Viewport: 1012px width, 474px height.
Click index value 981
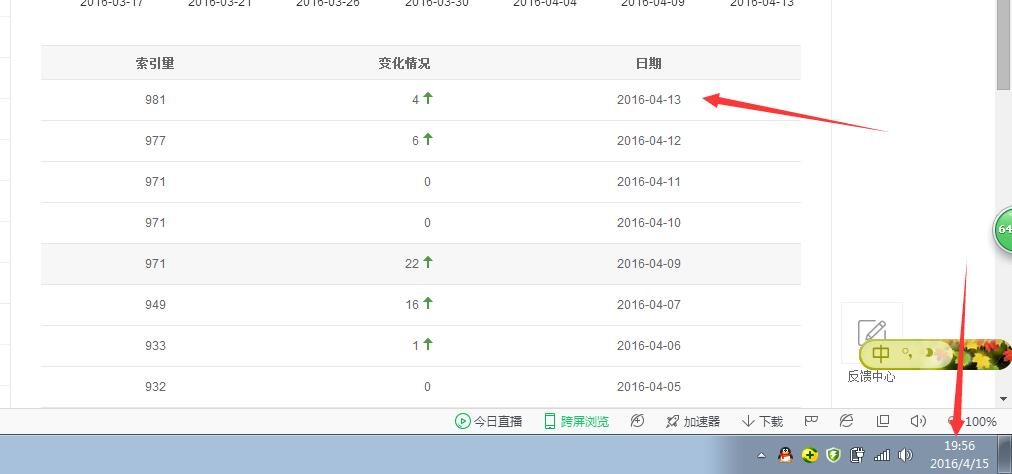pos(156,99)
